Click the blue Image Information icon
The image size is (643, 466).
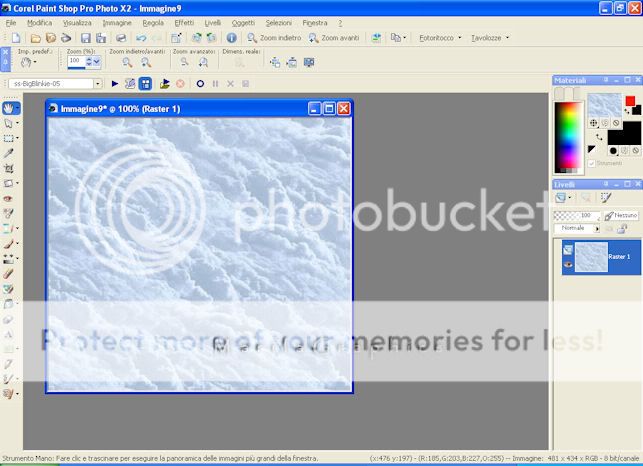tap(232, 38)
